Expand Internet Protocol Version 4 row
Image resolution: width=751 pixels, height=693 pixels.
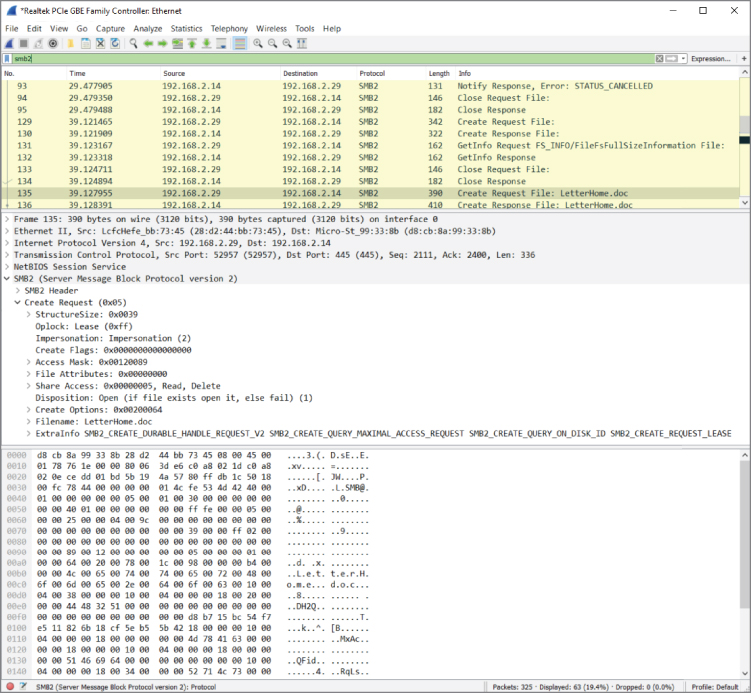pyautogui.click(x=7, y=243)
